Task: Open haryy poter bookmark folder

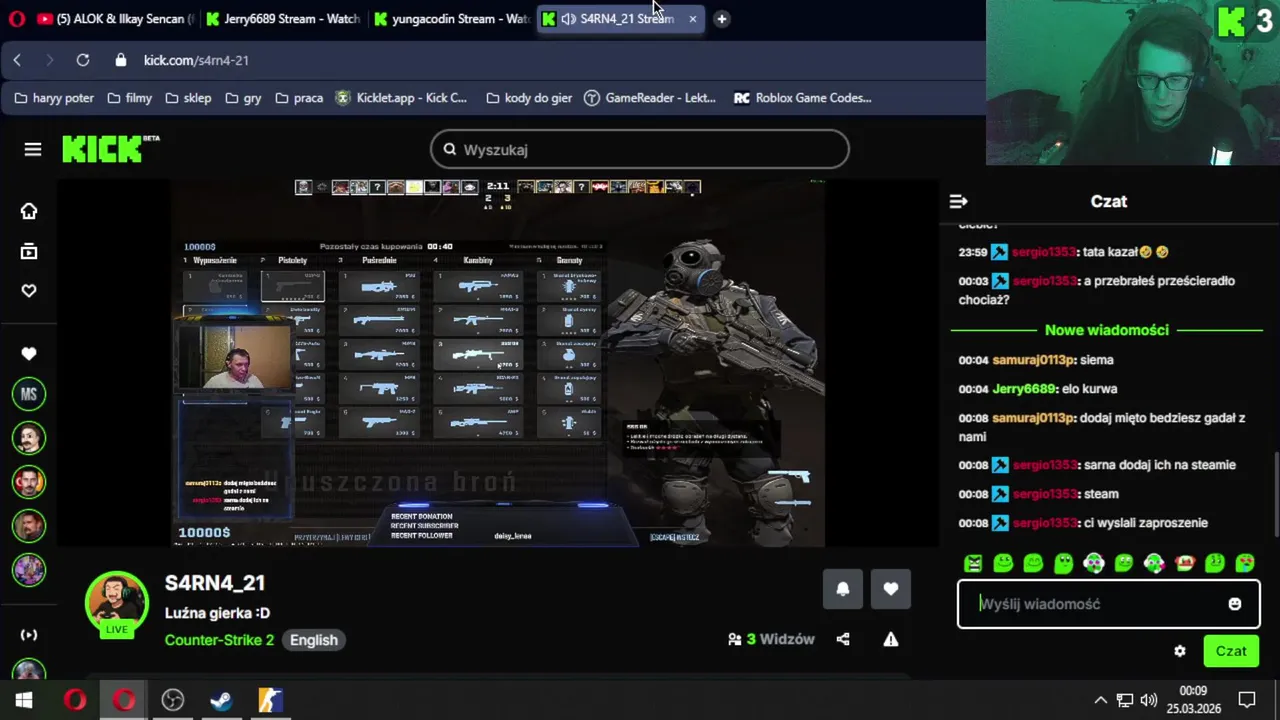Action: (54, 98)
